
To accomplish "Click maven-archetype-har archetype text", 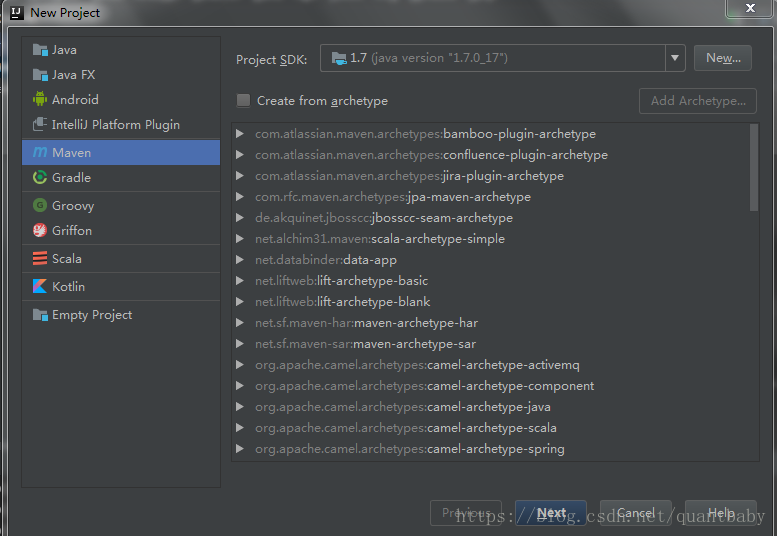I will (x=416, y=322).
